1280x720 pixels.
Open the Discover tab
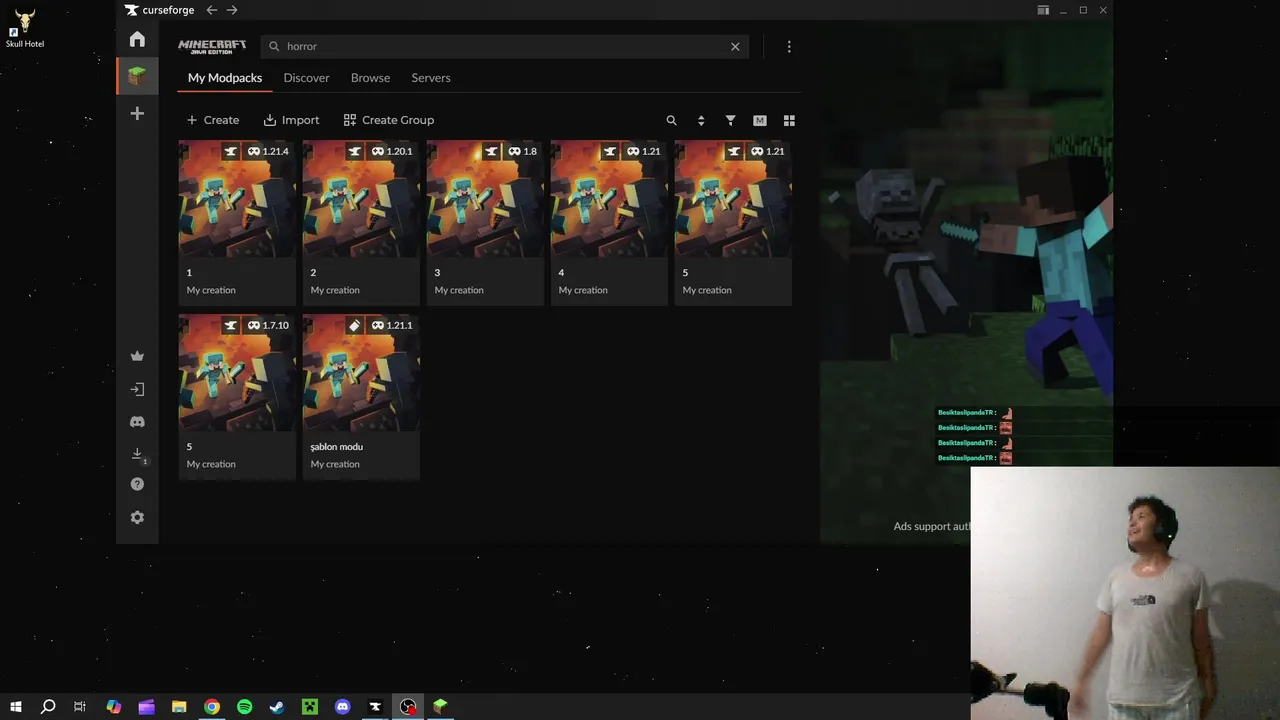coord(306,78)
